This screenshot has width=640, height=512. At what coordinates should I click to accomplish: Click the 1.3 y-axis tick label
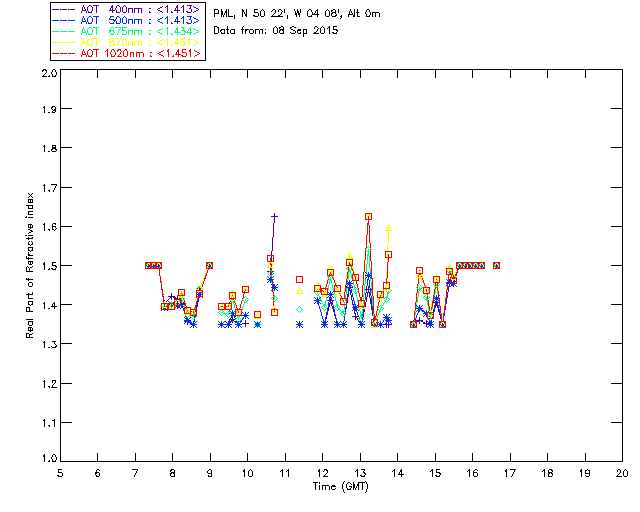click(49, 345)
